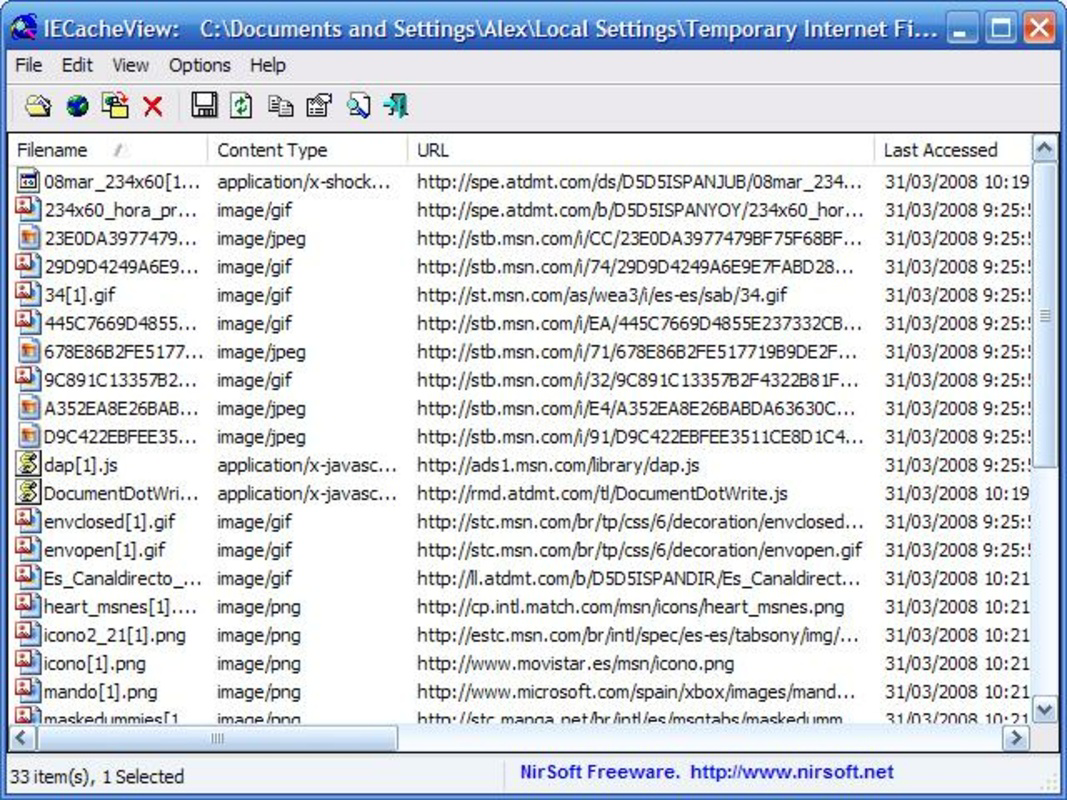Open the NirSoft website link in status bar
This screenshot has width=1067, height=800.
(x=791, y=772)
